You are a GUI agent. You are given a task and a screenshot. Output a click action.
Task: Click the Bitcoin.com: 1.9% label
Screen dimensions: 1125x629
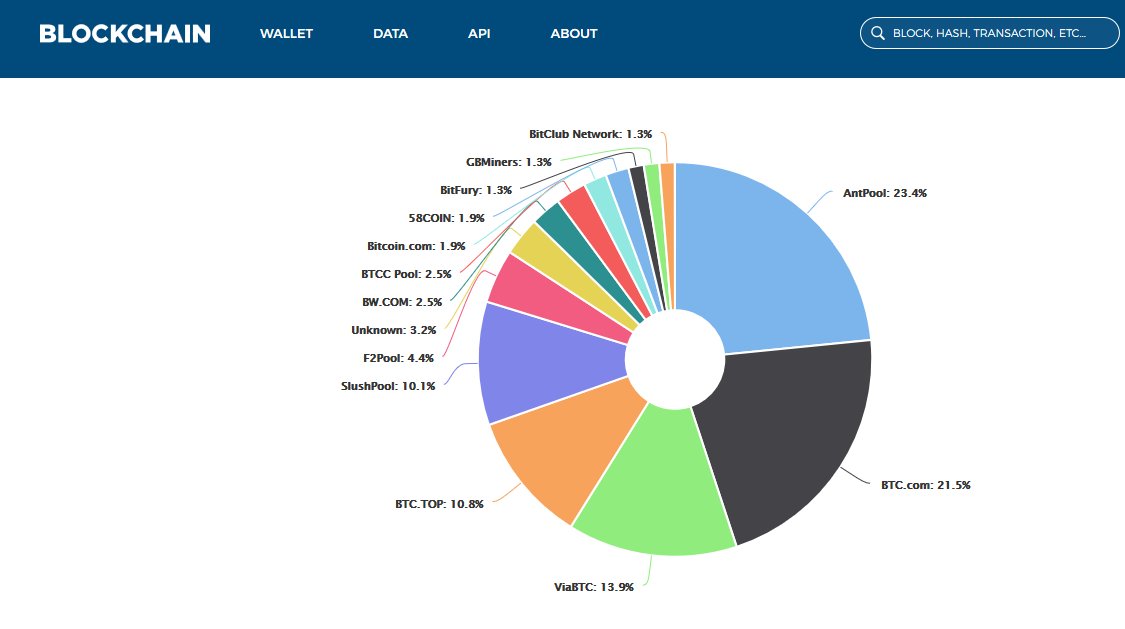coord(416,246)
